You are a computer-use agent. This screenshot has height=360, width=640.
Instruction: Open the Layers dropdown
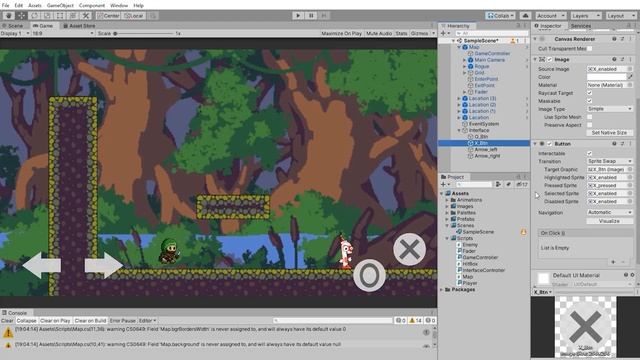[x=586, y=16]
